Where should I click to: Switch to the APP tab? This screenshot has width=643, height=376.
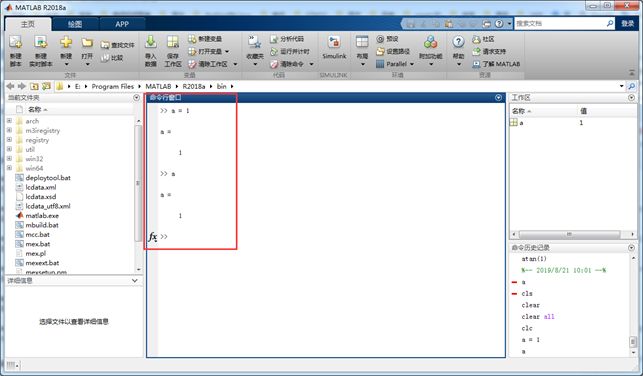click(122, 24)
